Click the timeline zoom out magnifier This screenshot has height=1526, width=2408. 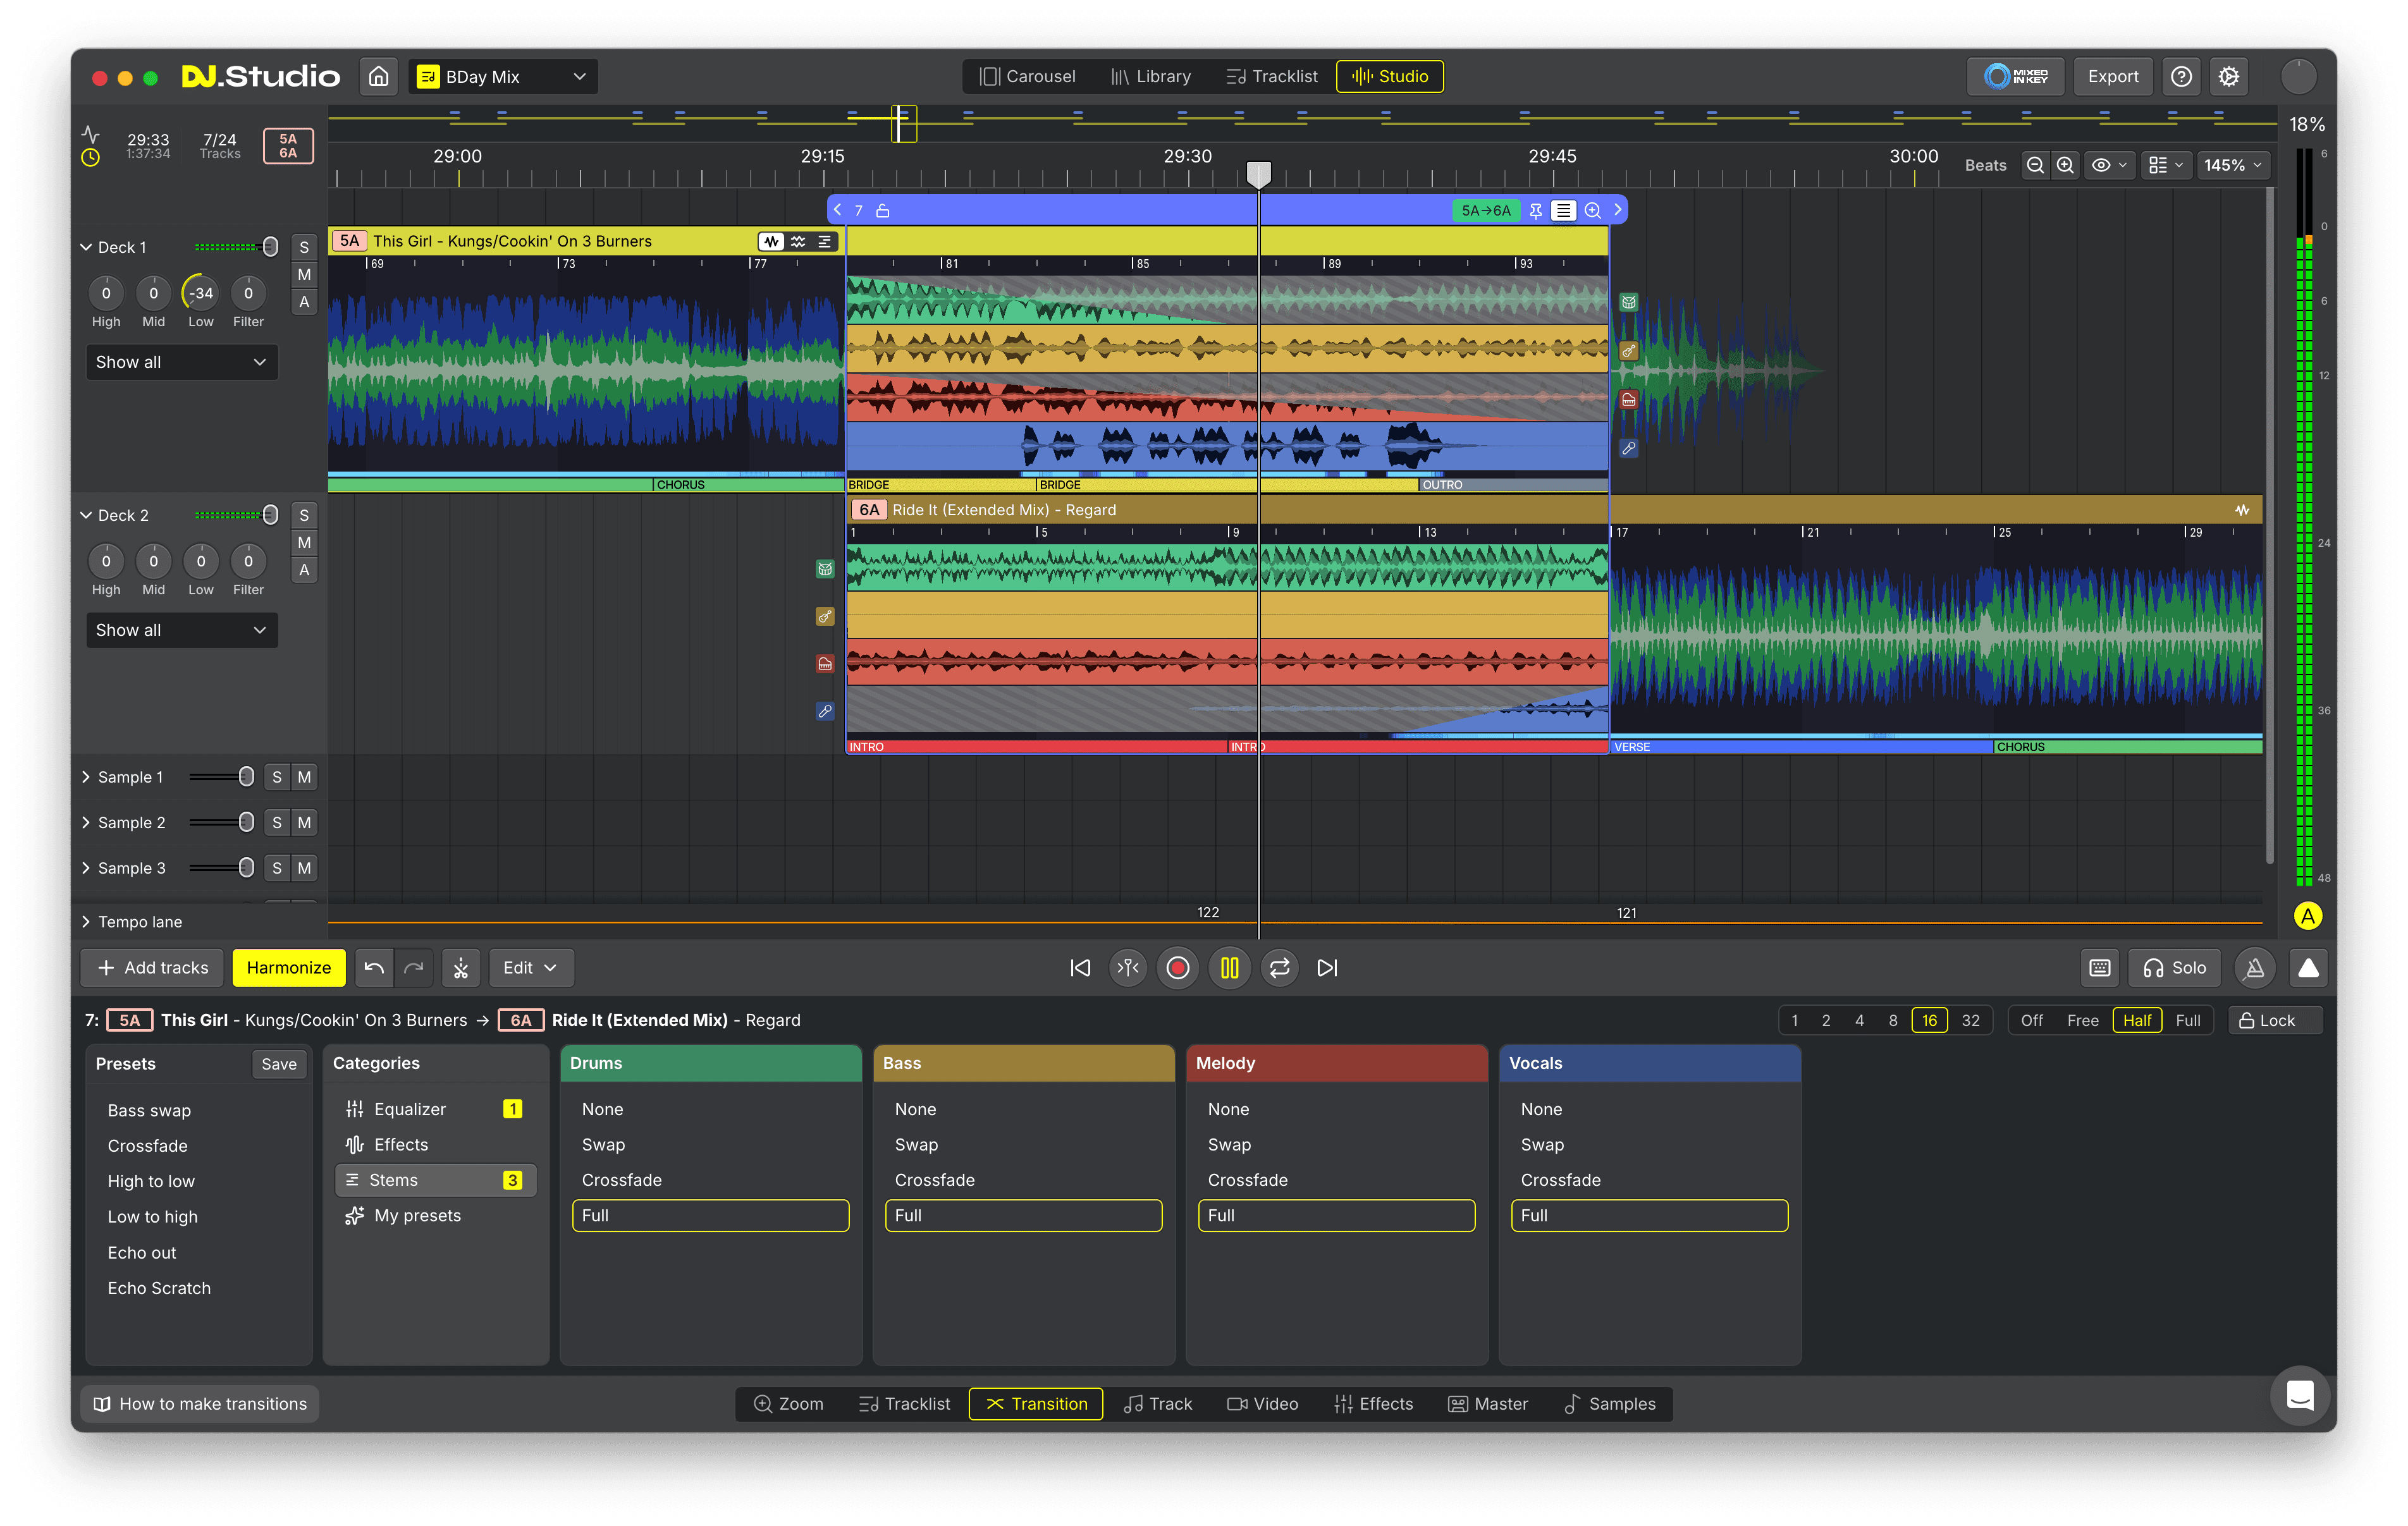point(2035,165)
